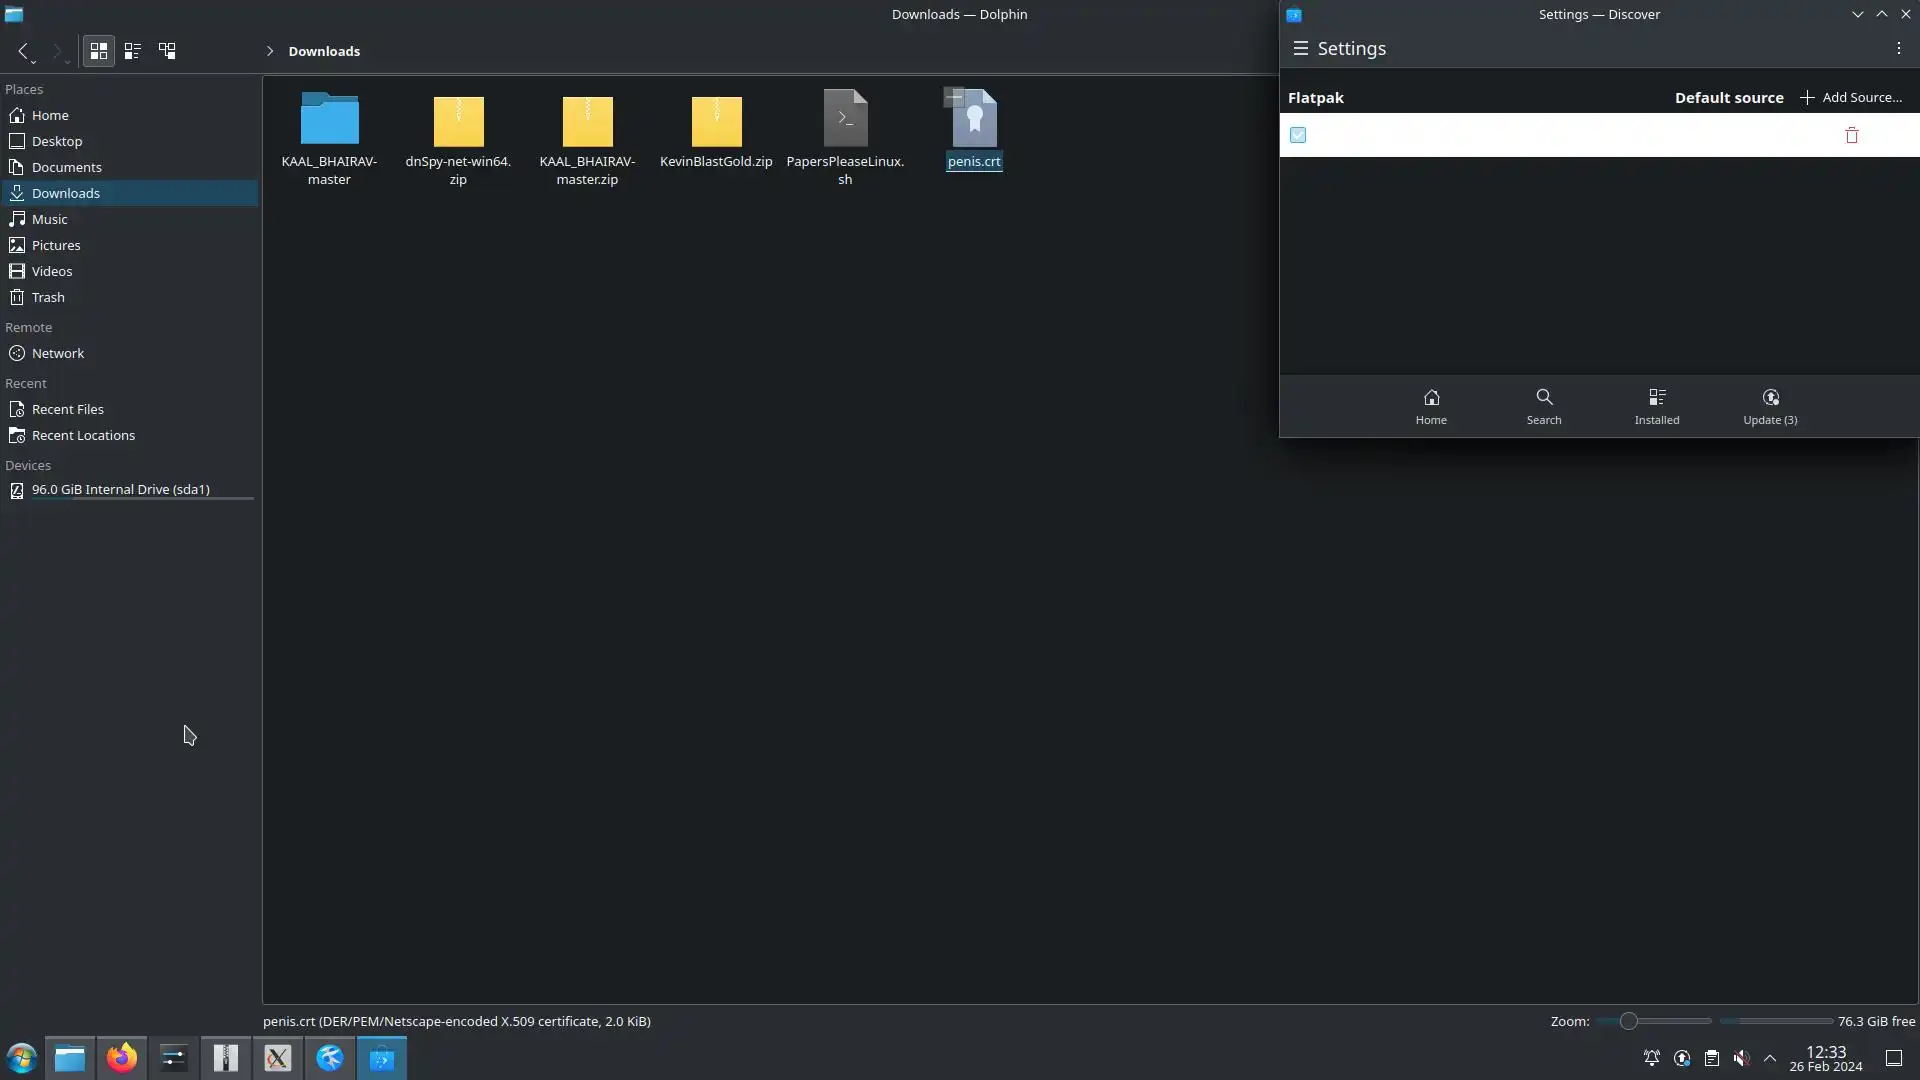Expand hidden system tray icons arrow
This screenshot has width=1920, height=1080.
1770,1058
